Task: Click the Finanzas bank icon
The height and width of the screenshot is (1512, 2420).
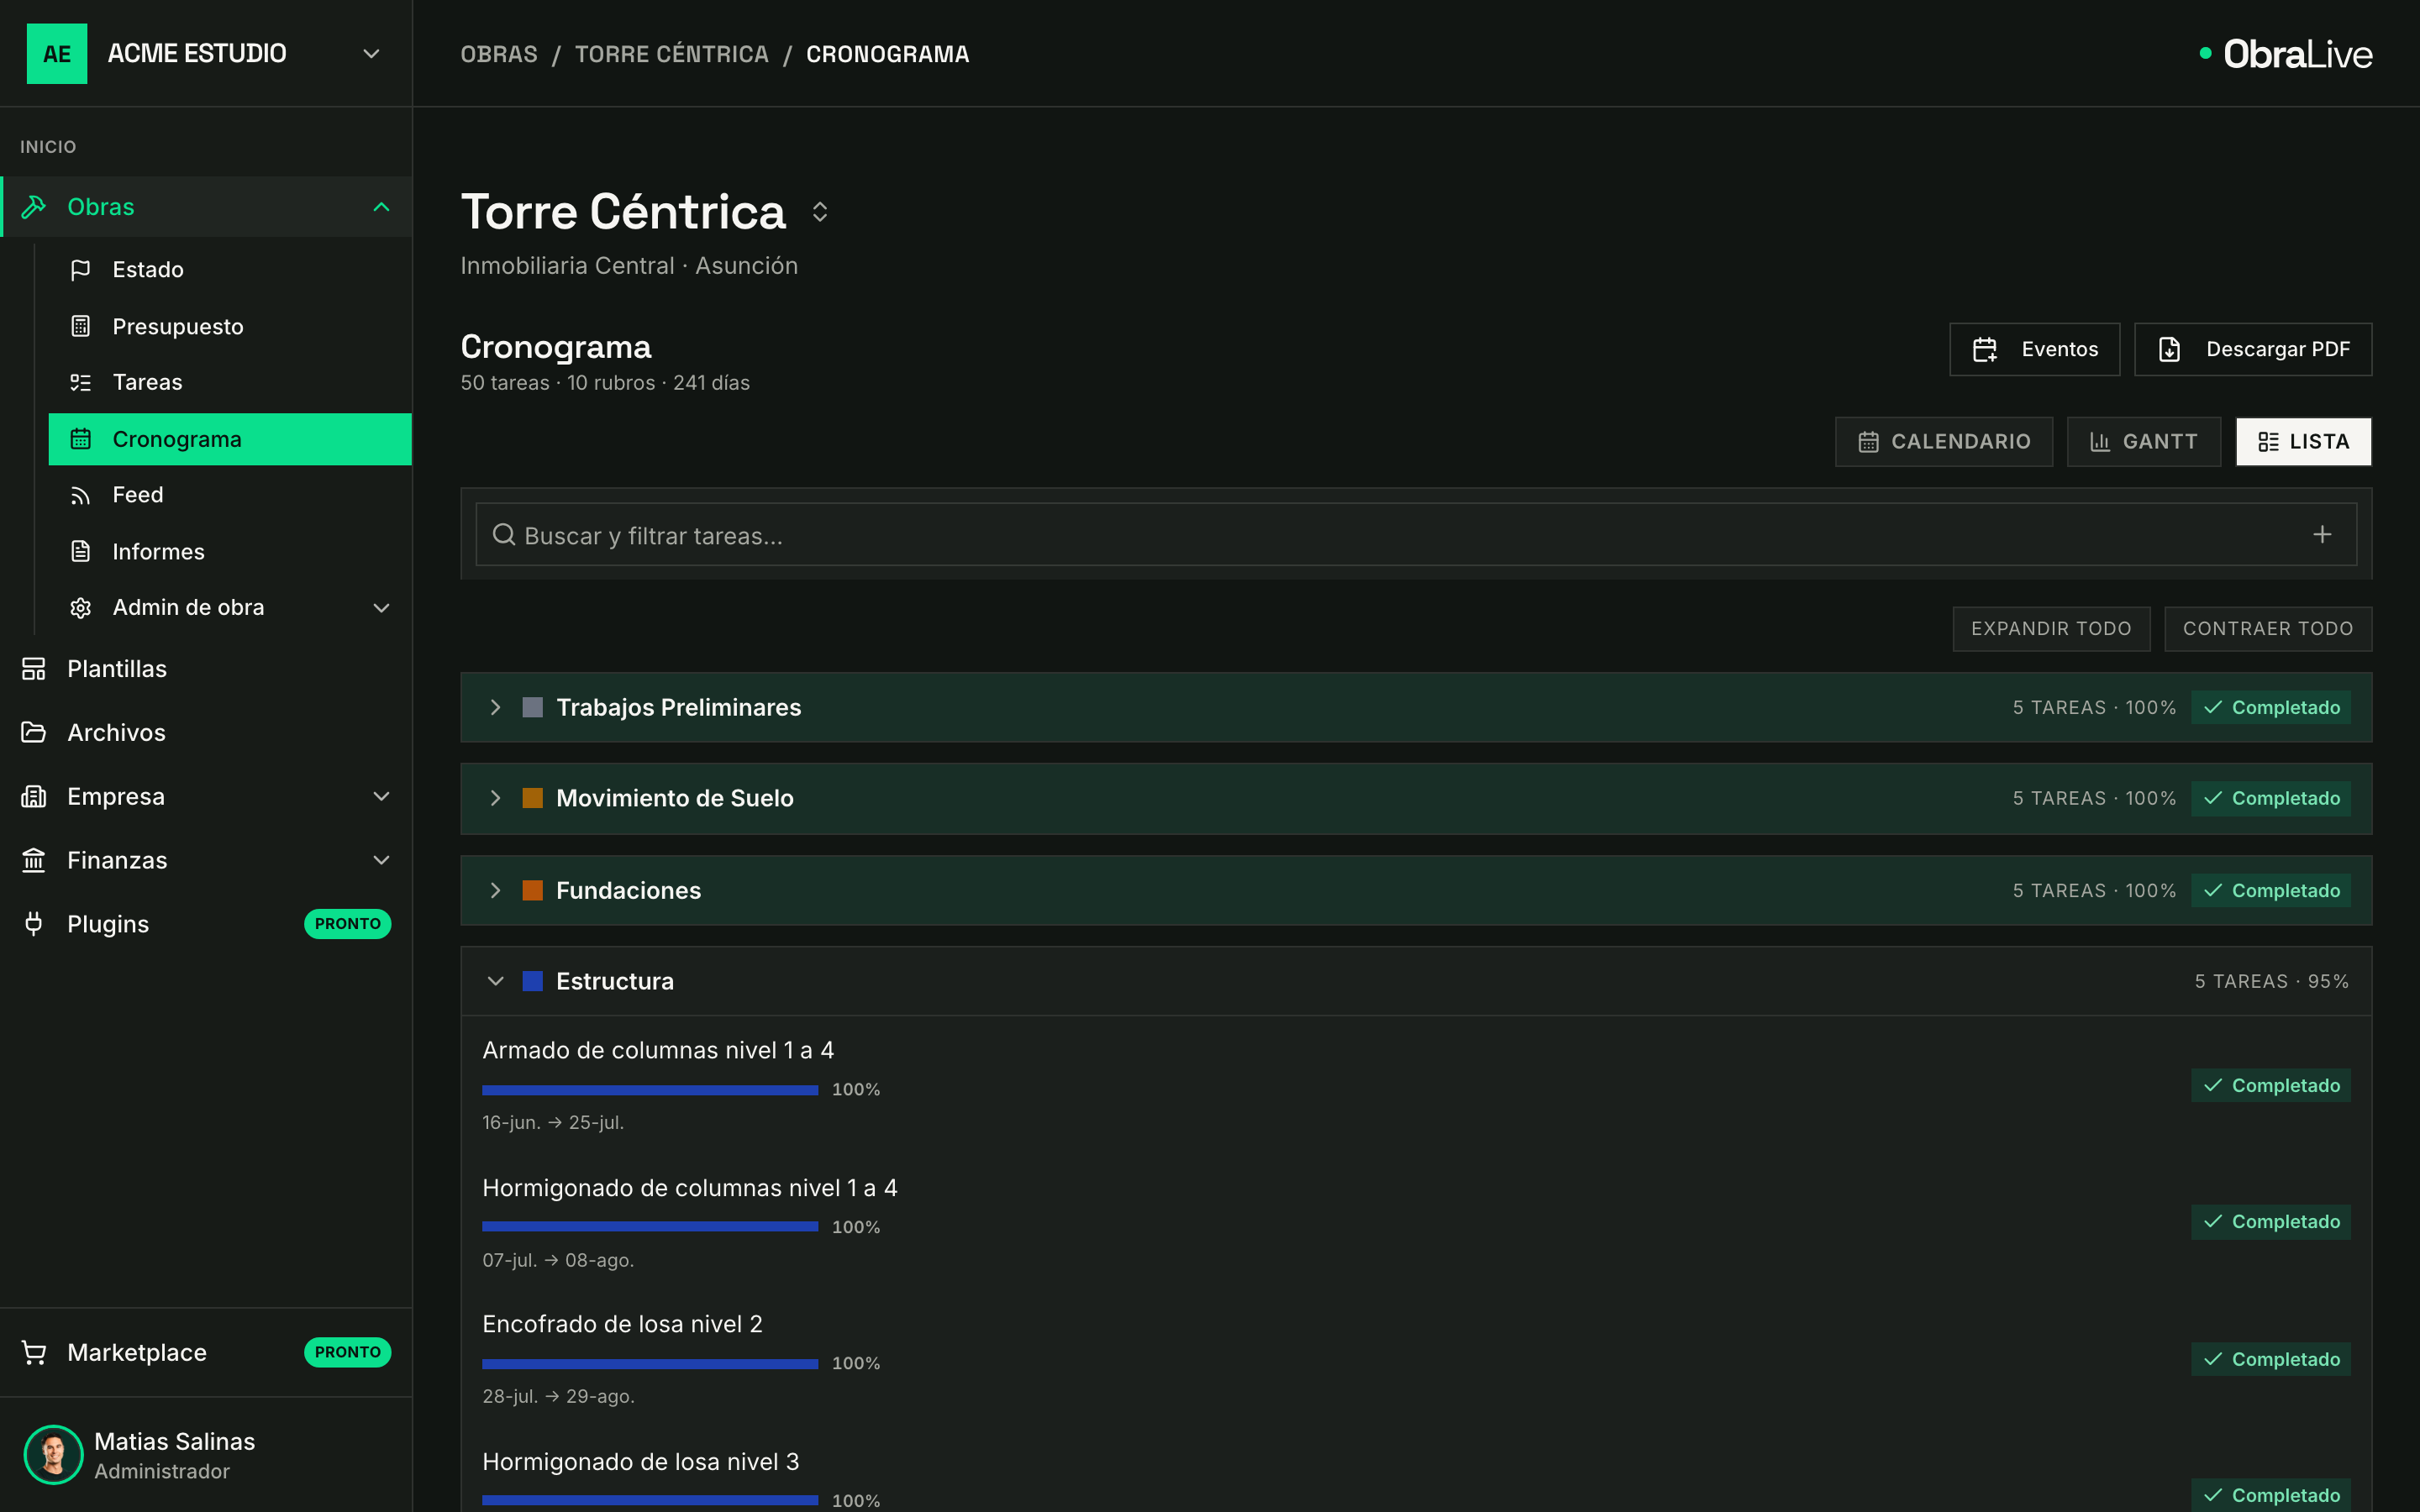Action: (34, 860)
